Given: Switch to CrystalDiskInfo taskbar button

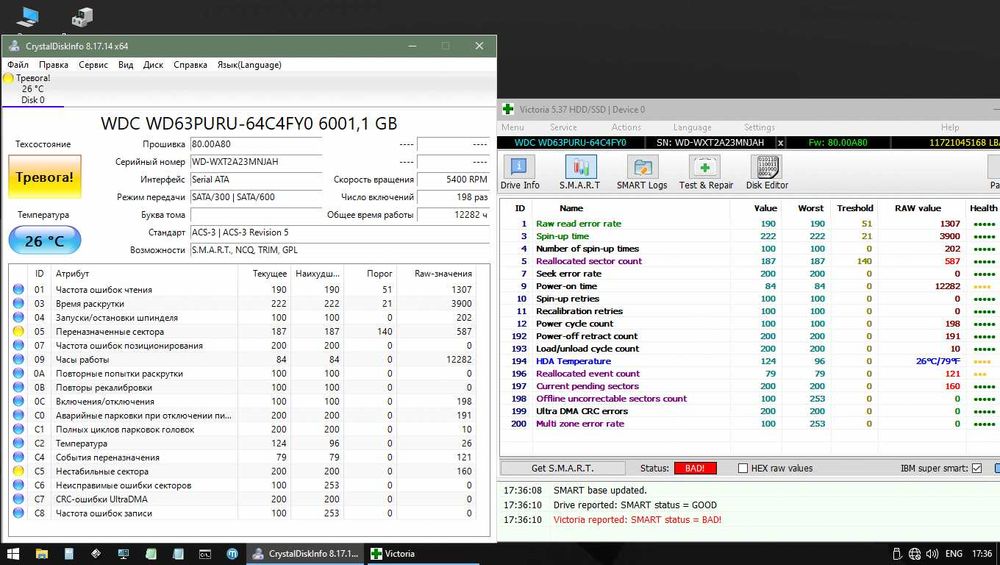Looking at the screenshot, I should [x=306, y=554].
